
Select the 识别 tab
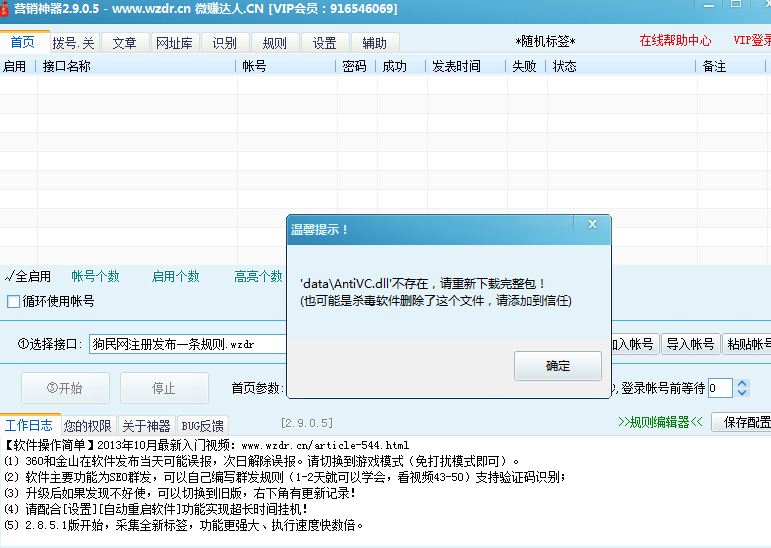coord(225,43)
